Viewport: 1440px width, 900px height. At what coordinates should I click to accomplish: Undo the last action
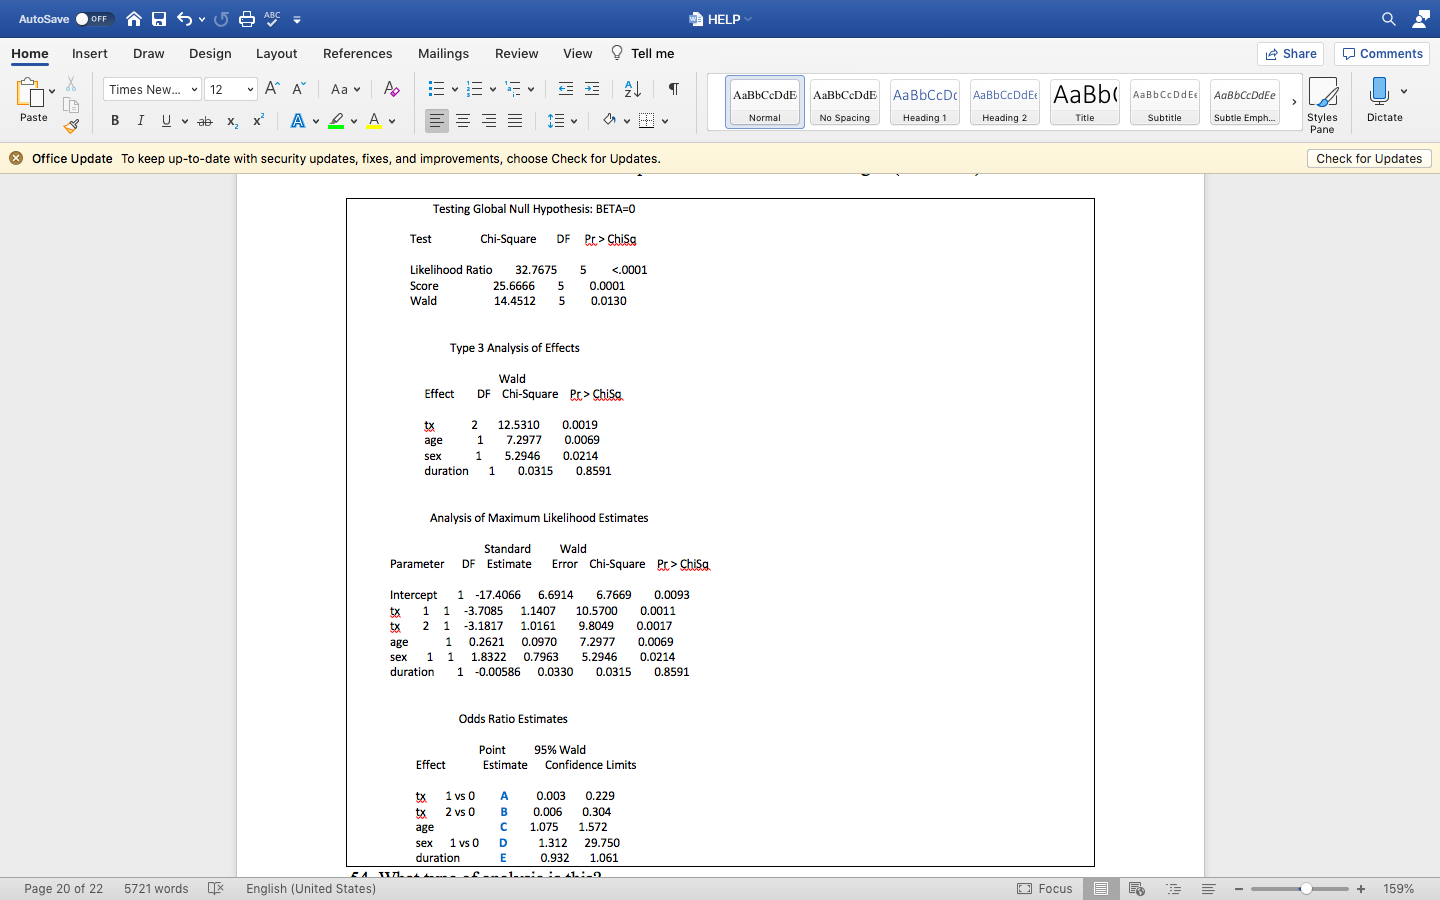[x=184, y=19]
